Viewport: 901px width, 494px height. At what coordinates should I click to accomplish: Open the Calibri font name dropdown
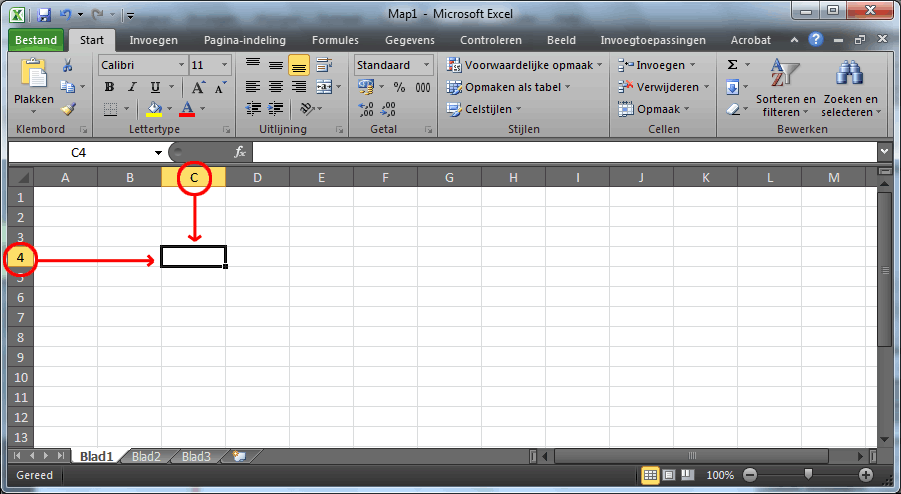coord(181,65)
